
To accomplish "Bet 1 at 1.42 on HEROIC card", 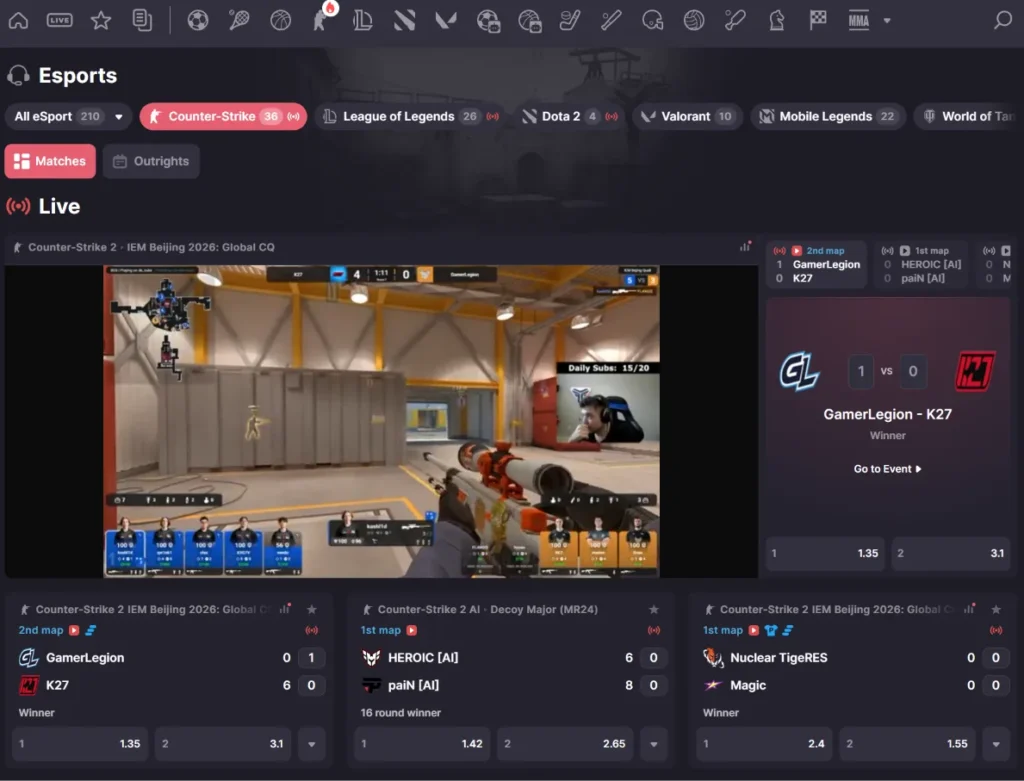I will (x=423, y=744).
